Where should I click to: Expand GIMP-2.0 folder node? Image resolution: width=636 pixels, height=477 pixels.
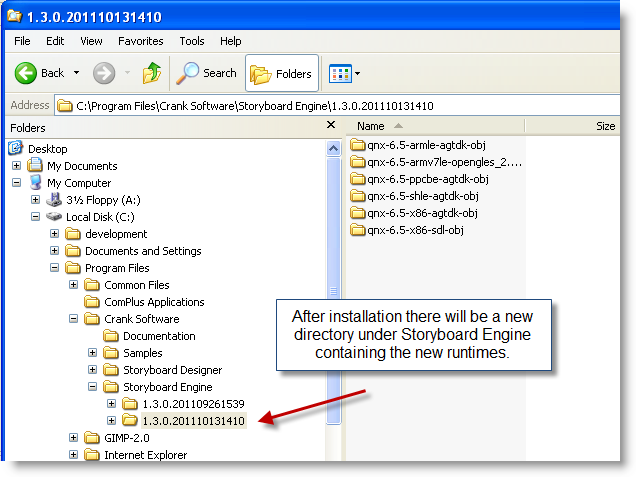73,438
